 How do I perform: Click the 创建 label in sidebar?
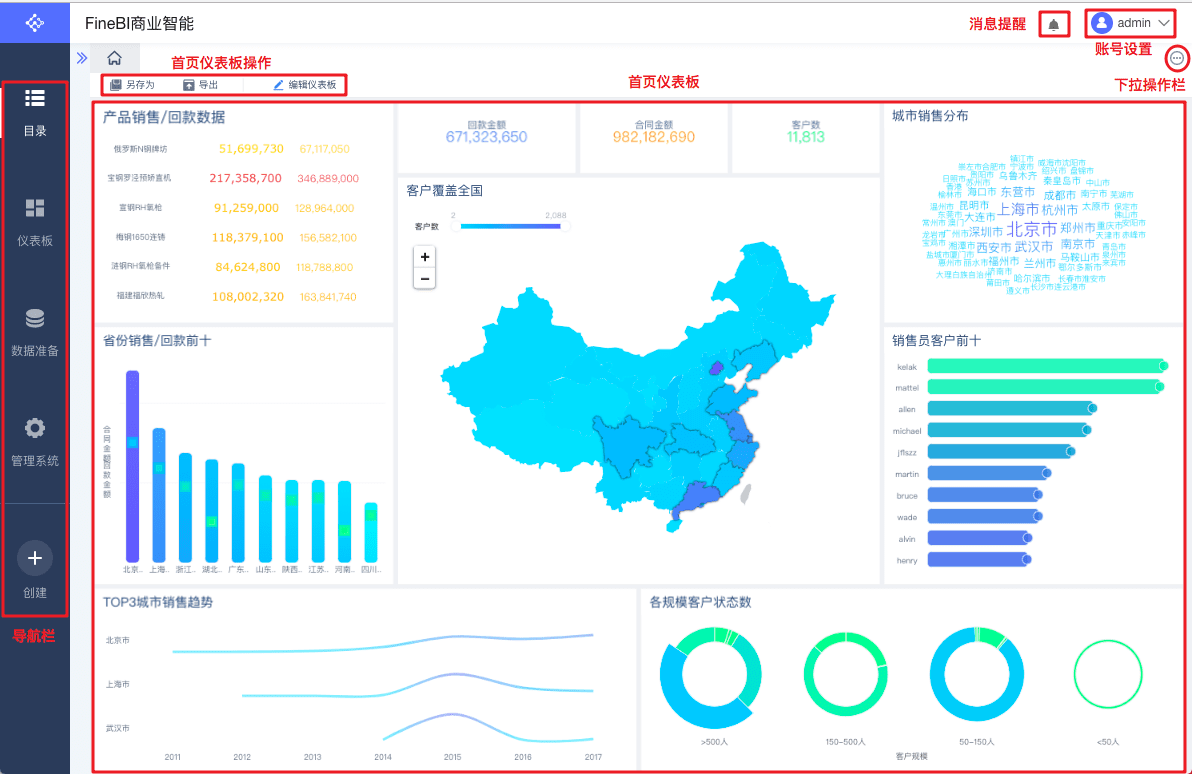pyautogui.click(x=35, y=592)
